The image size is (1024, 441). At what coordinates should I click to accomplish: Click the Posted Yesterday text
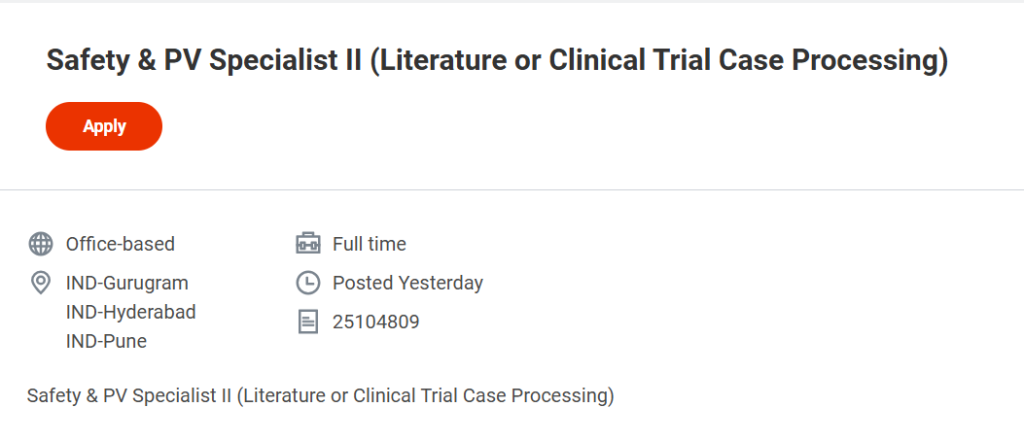408,283
